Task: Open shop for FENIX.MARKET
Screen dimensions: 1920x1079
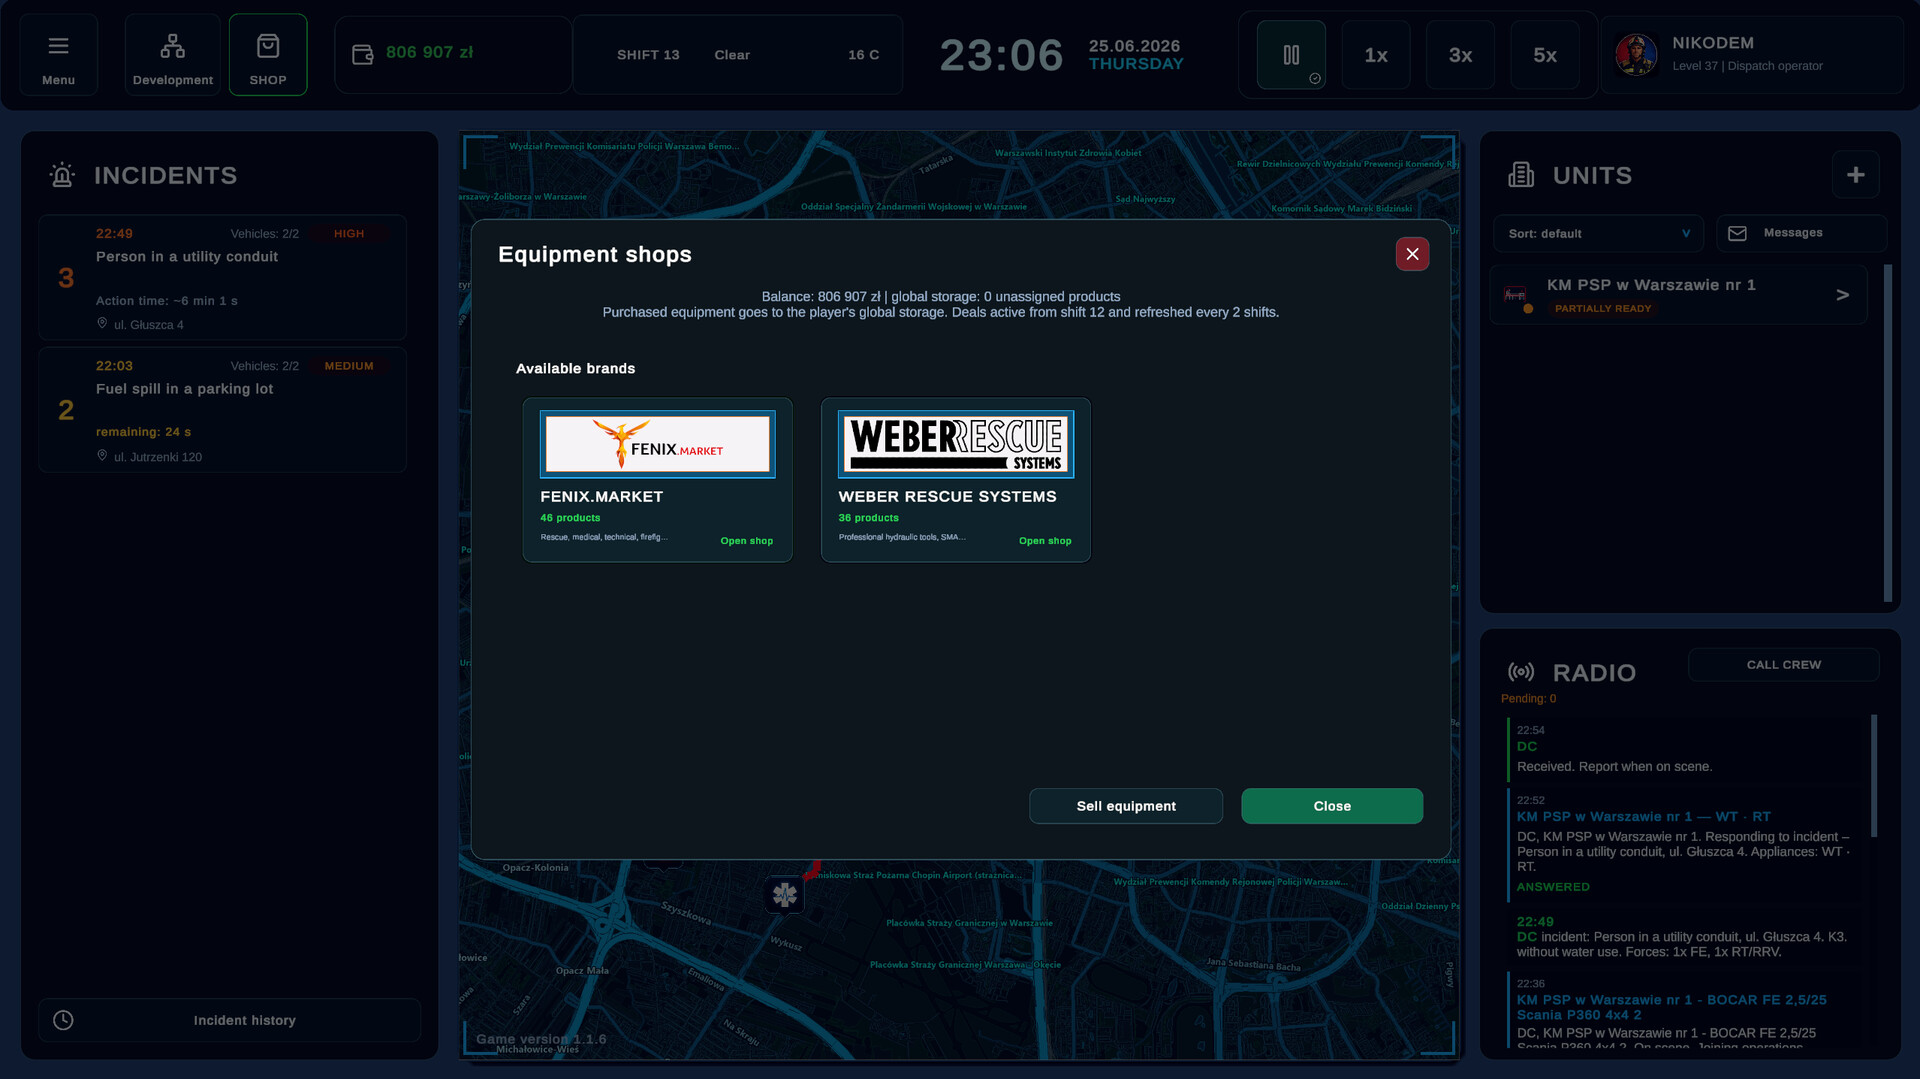Action: point(746,541)
